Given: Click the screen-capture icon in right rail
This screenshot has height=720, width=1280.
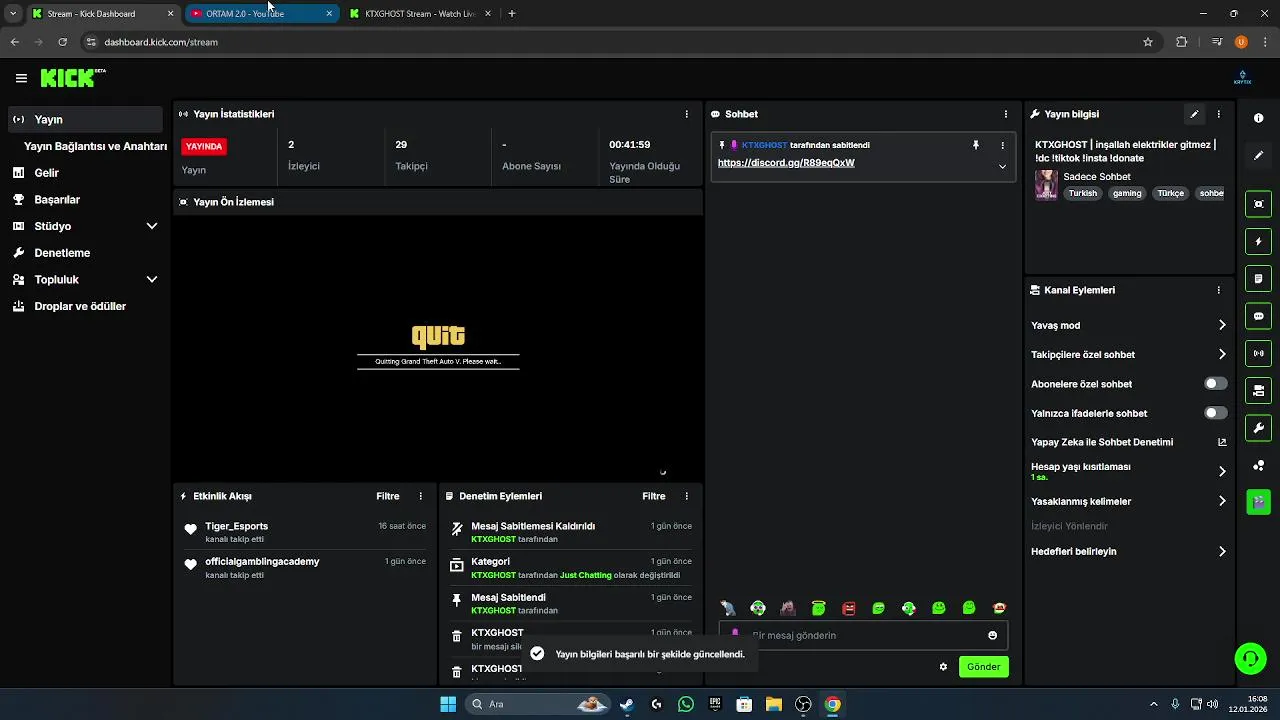Looking at the screenshot, I should [x=1259, y=204].
